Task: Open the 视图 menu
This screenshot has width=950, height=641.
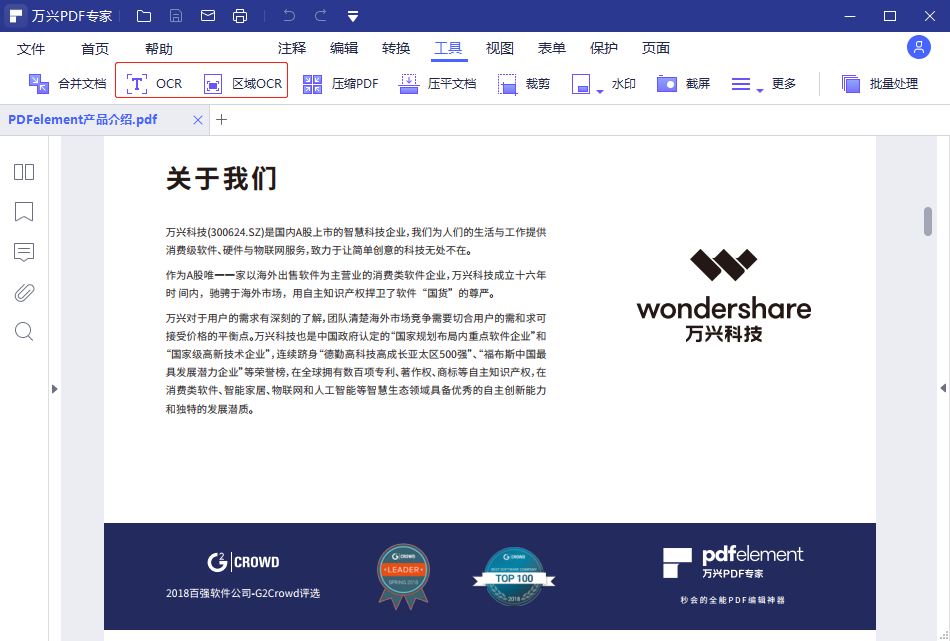Action: point(499,47)
